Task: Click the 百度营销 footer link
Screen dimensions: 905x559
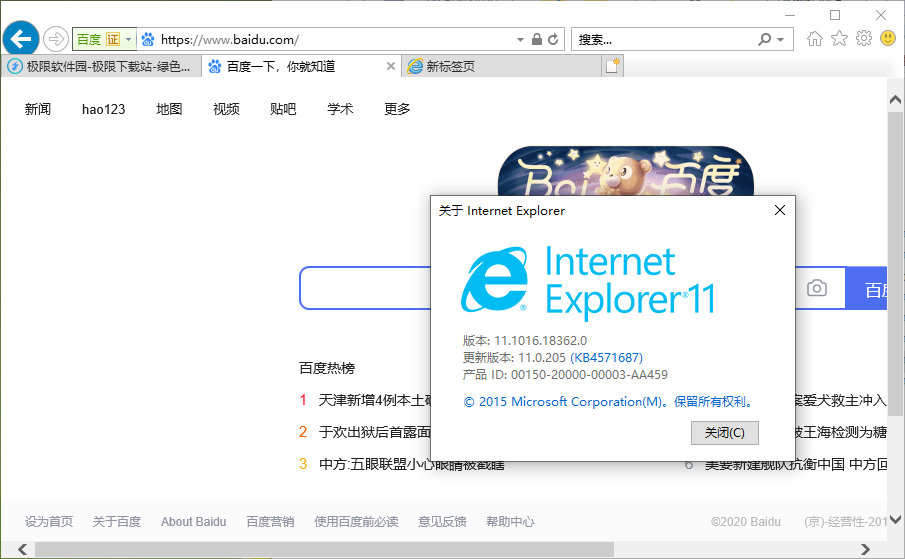Action: click(x=270, y=522)
